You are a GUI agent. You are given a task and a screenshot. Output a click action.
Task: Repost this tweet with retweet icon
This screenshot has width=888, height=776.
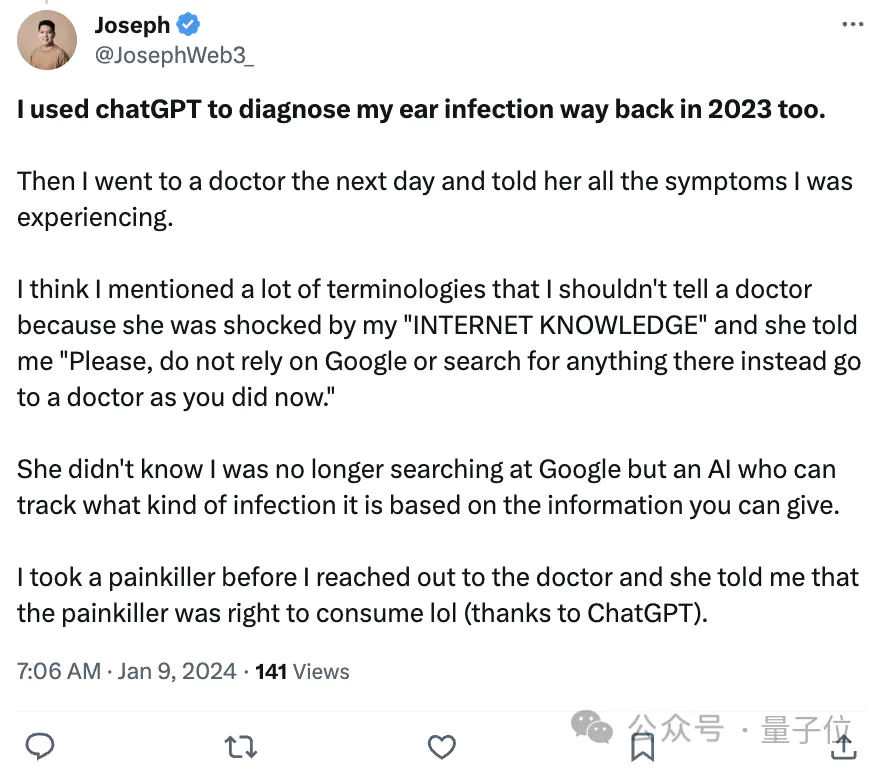click(x=241, y=747)
